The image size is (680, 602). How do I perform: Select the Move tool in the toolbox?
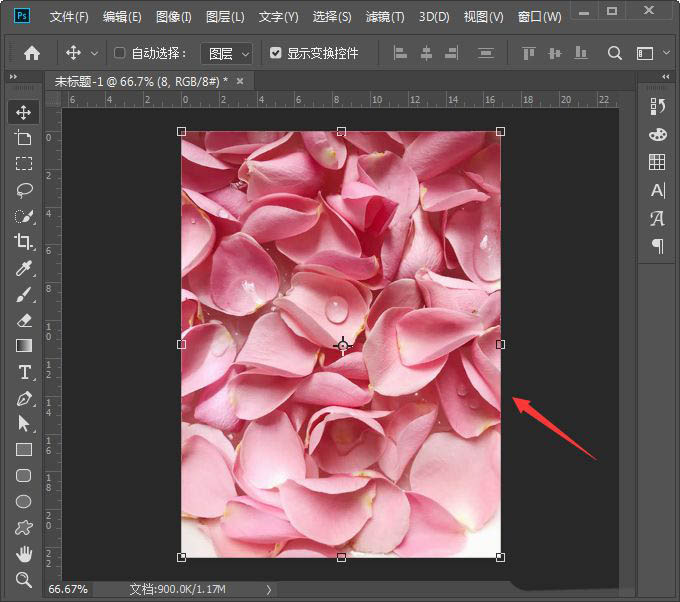pyautogui.click(x=23, y=112)
